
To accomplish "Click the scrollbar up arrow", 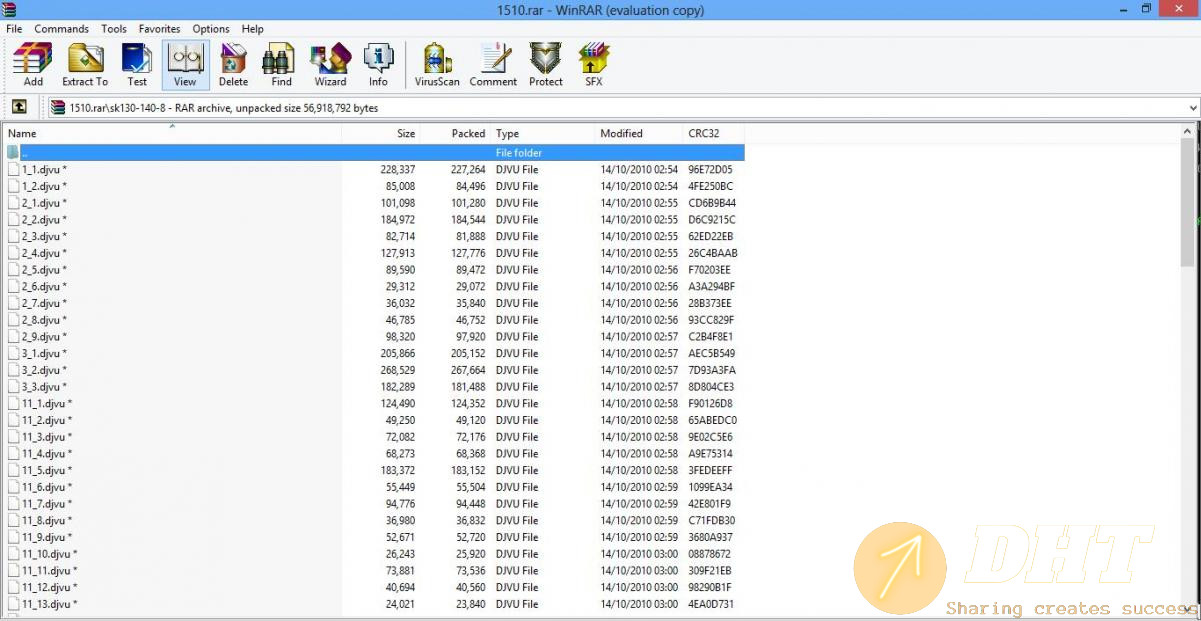I will click(1188, 131).
